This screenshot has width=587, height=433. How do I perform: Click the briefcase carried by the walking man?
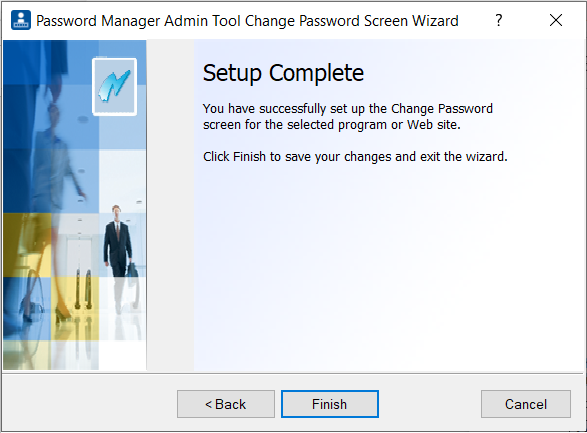click(x=132, y=270)
